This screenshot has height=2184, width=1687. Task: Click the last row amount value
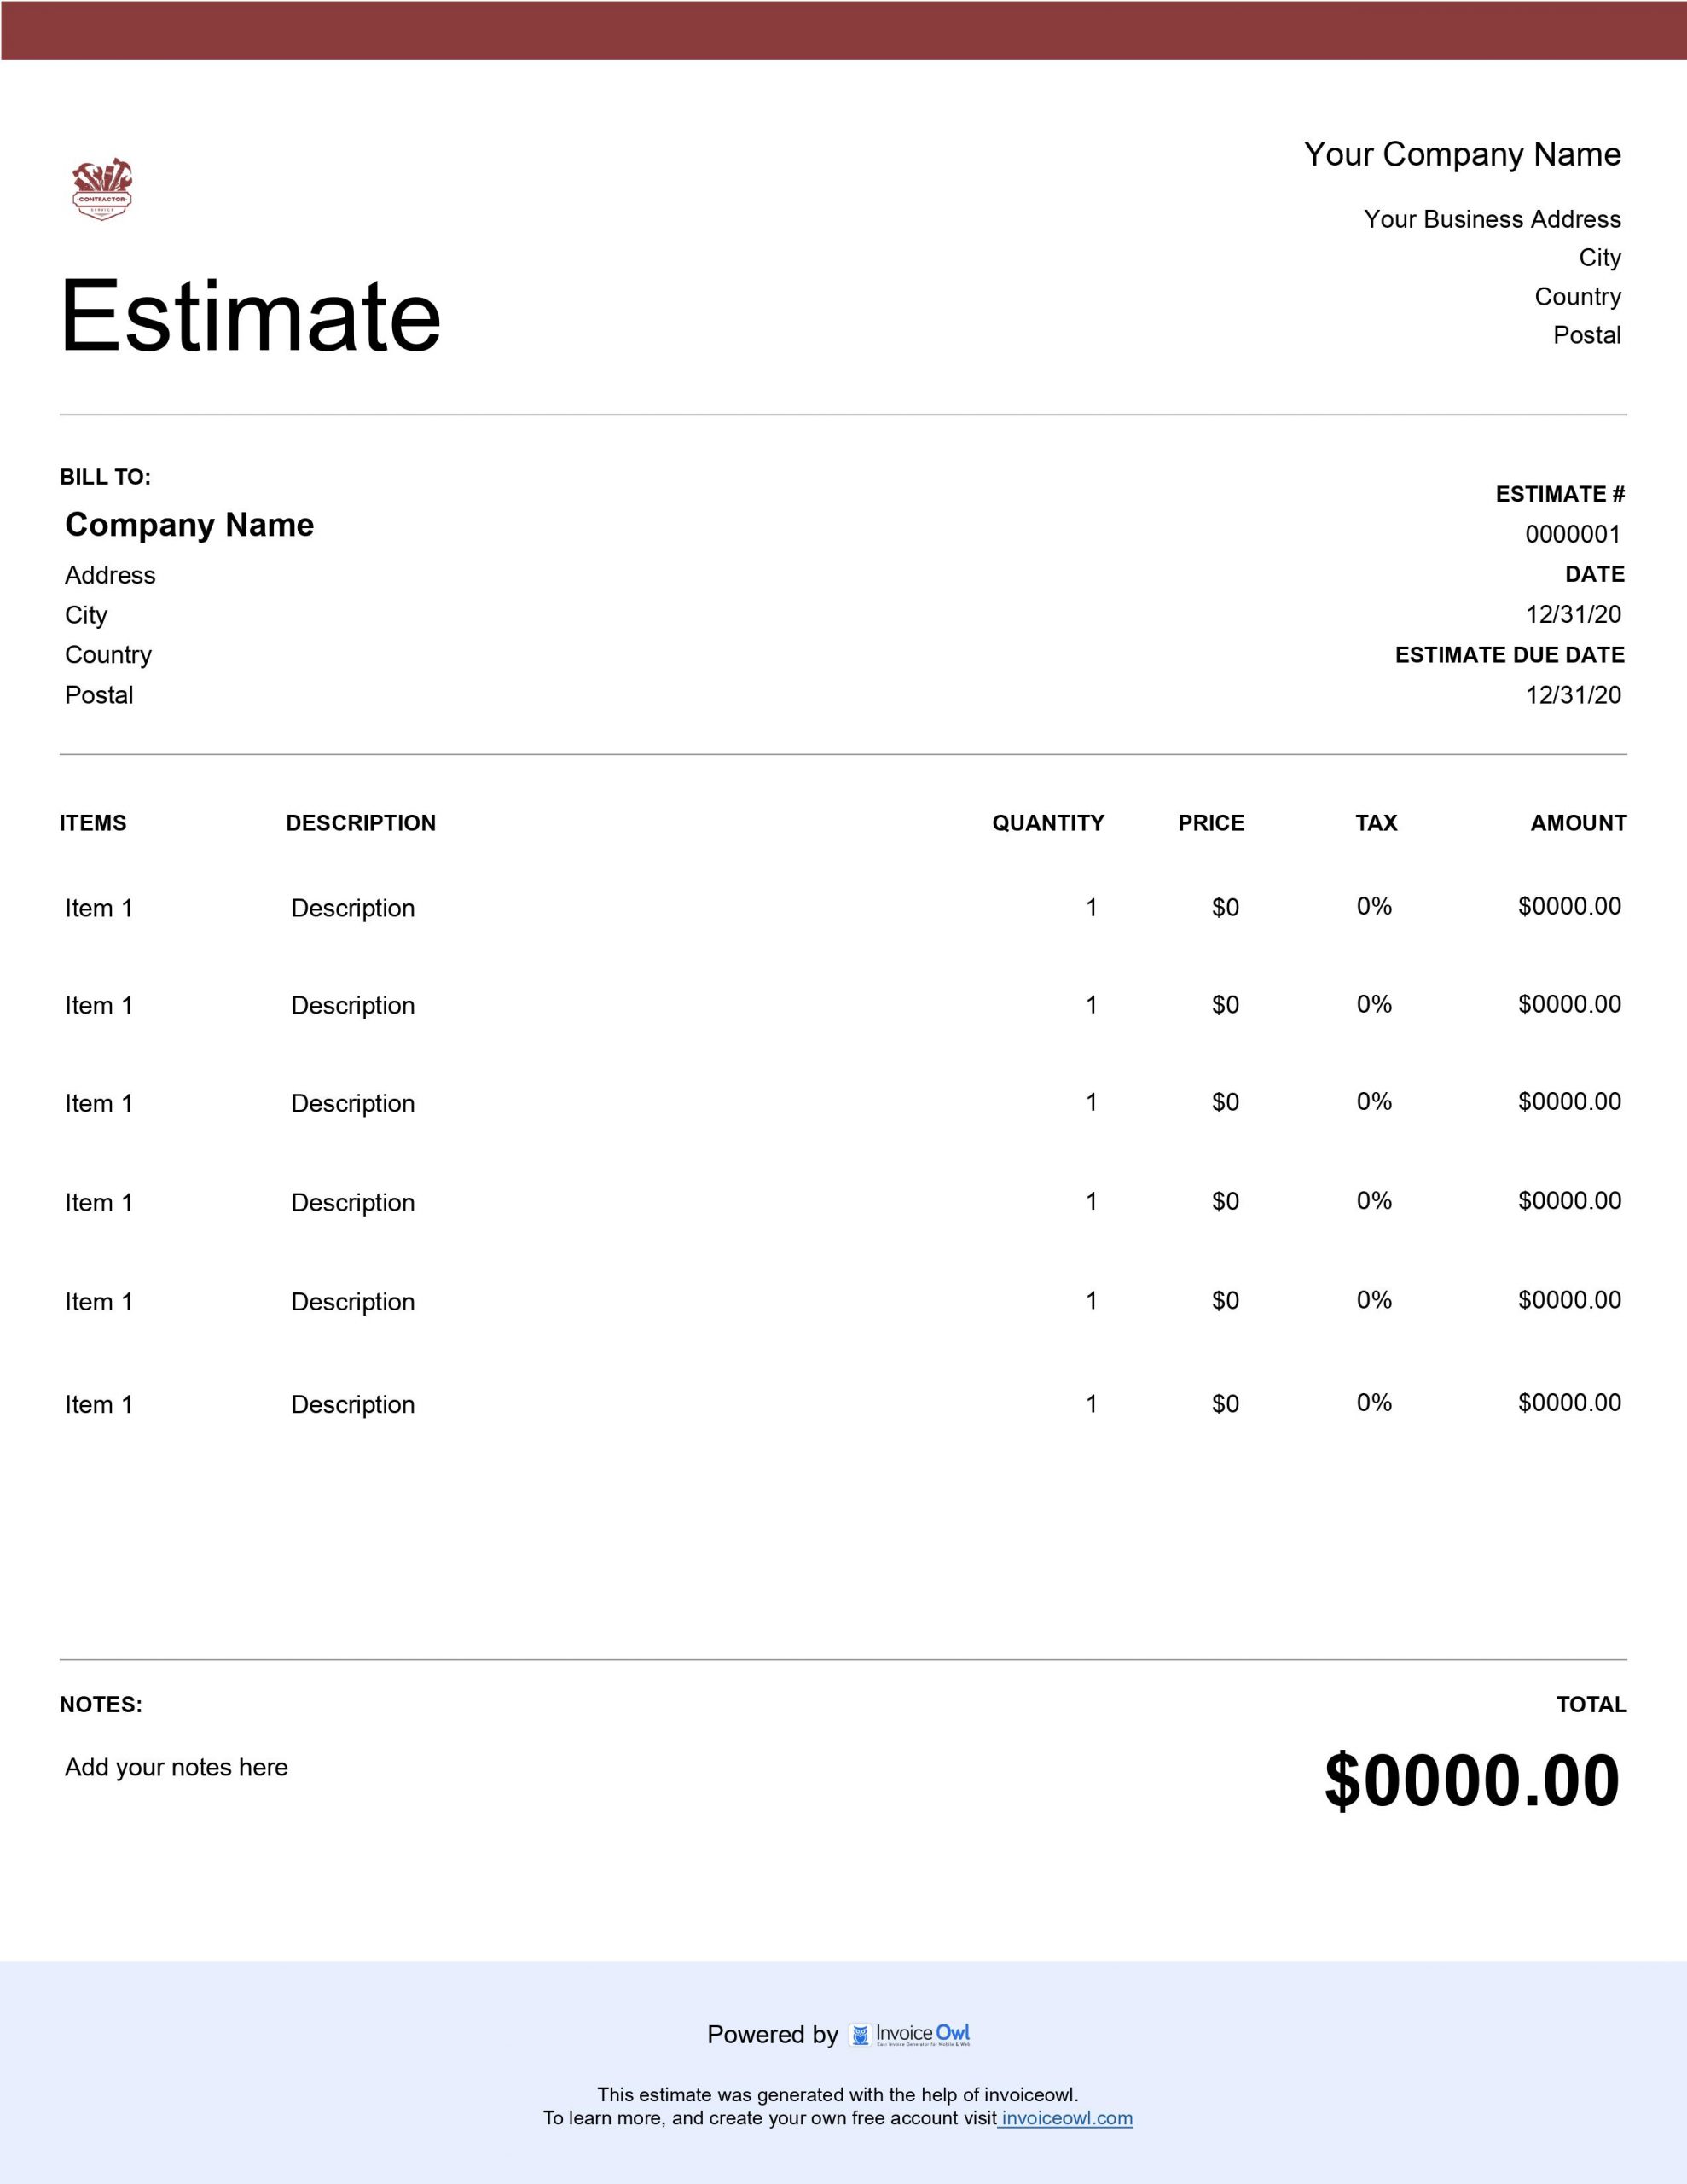(x=1568, y=1402)
